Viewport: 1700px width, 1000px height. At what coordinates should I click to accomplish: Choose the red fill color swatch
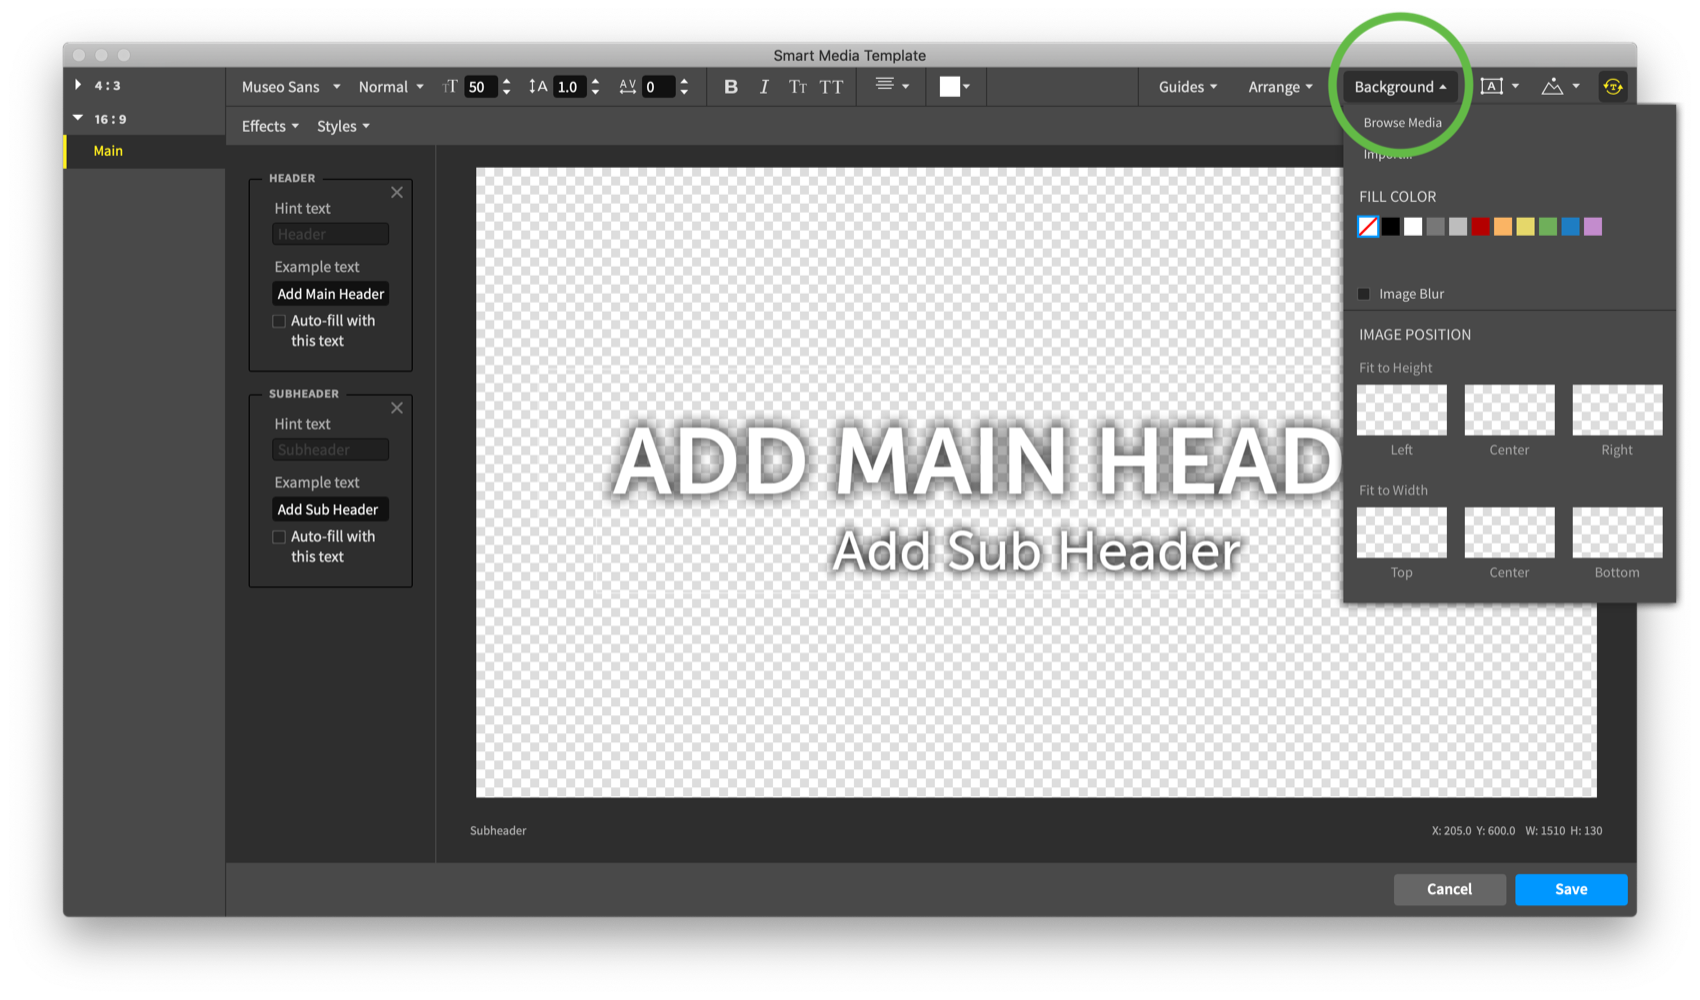pos(1480,227)
